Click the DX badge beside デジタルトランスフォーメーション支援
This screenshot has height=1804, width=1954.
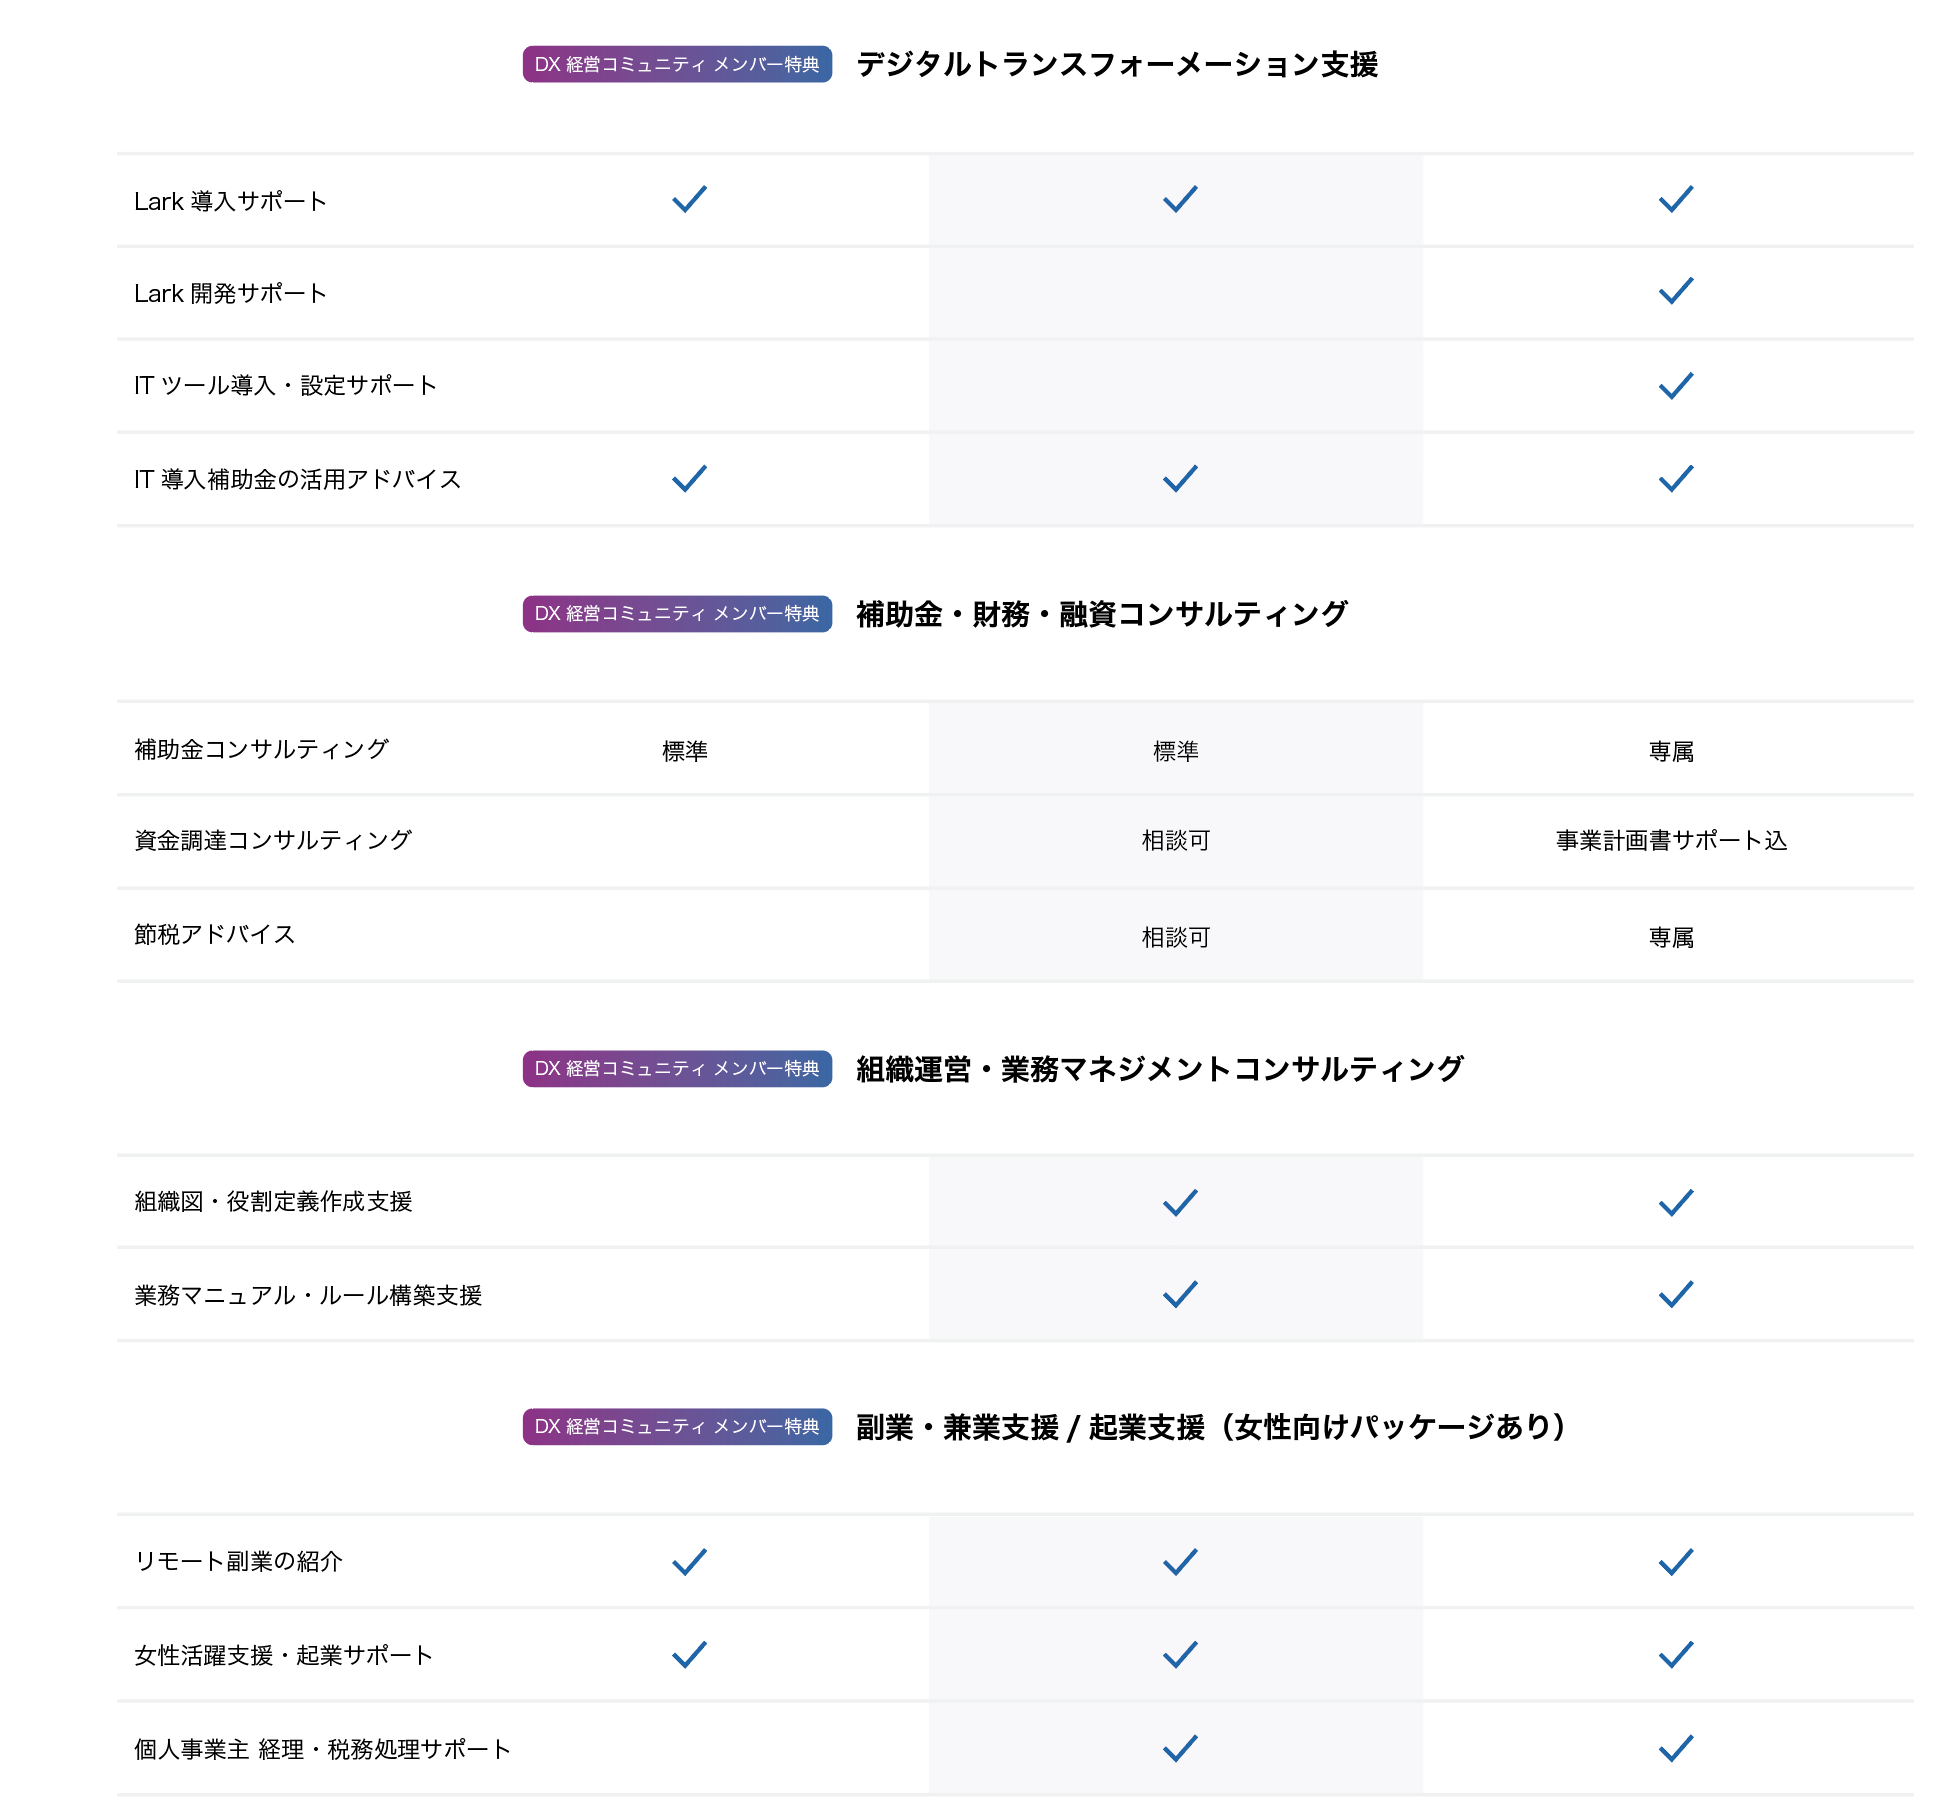pos(677,64)
